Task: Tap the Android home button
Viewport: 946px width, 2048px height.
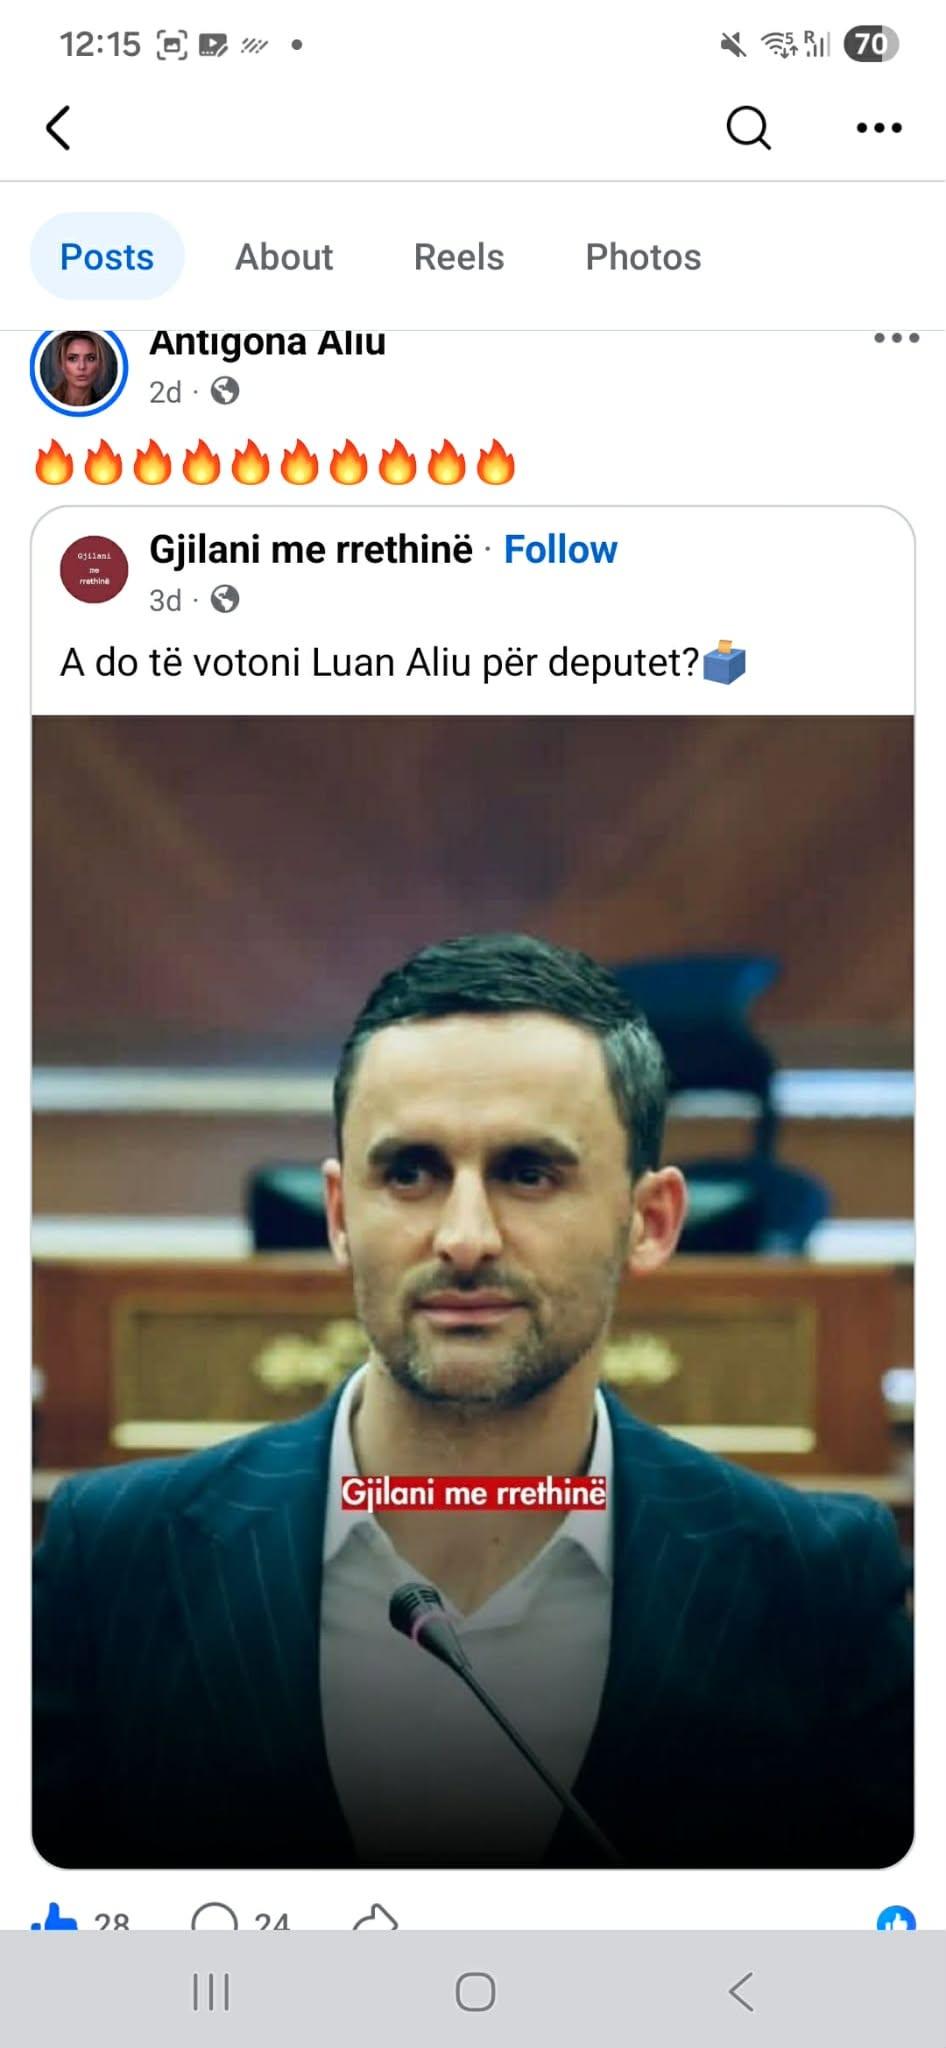Action: pyautogui.click(x=475, y=1991)
